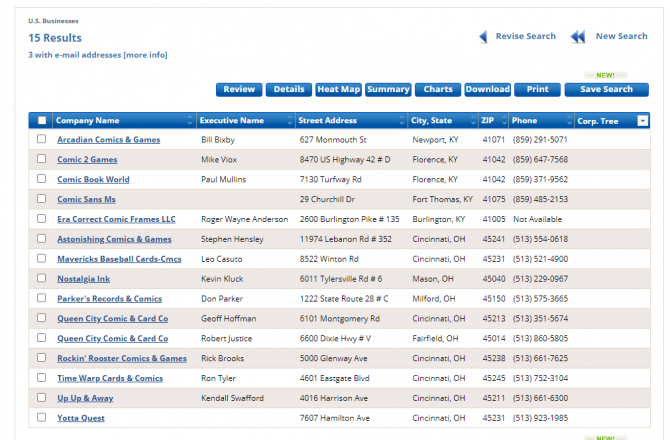Sort by Company Name column arrows

(x=190, y=121)
